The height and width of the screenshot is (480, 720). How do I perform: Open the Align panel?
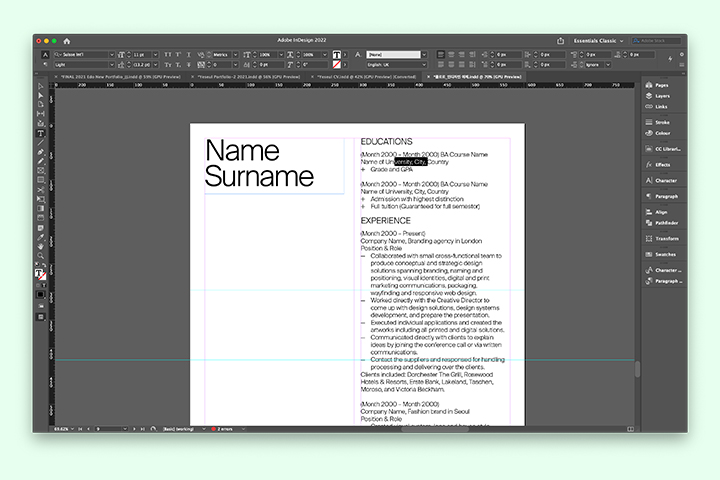click(656, 212)
